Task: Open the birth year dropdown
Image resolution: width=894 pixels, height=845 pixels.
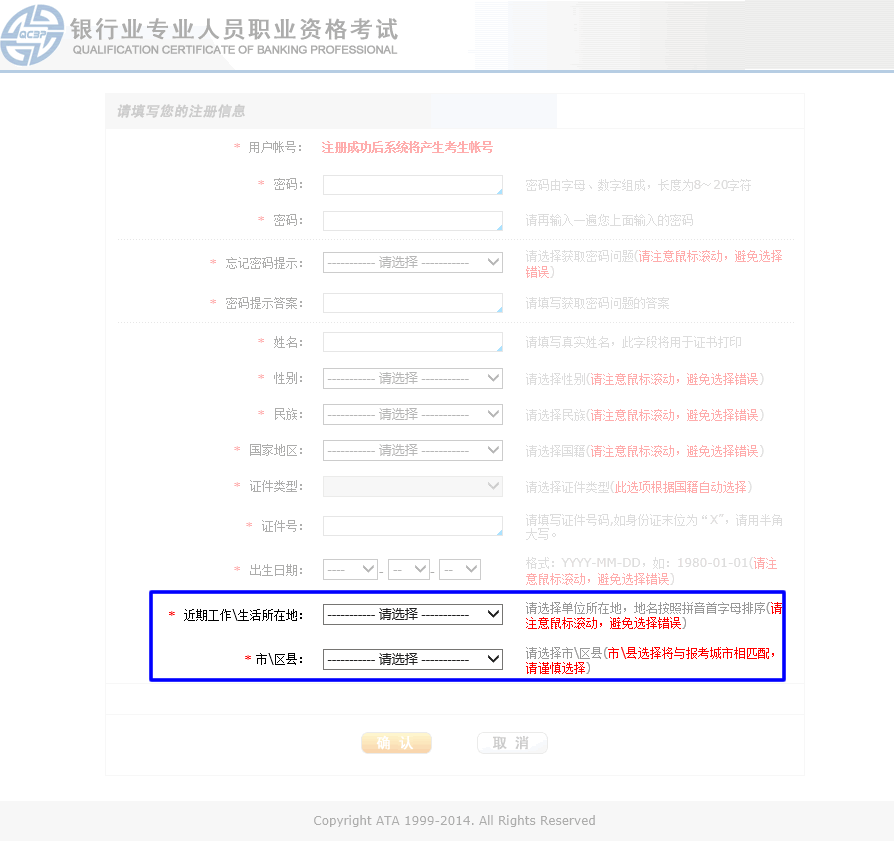Action: click(350, 569)
